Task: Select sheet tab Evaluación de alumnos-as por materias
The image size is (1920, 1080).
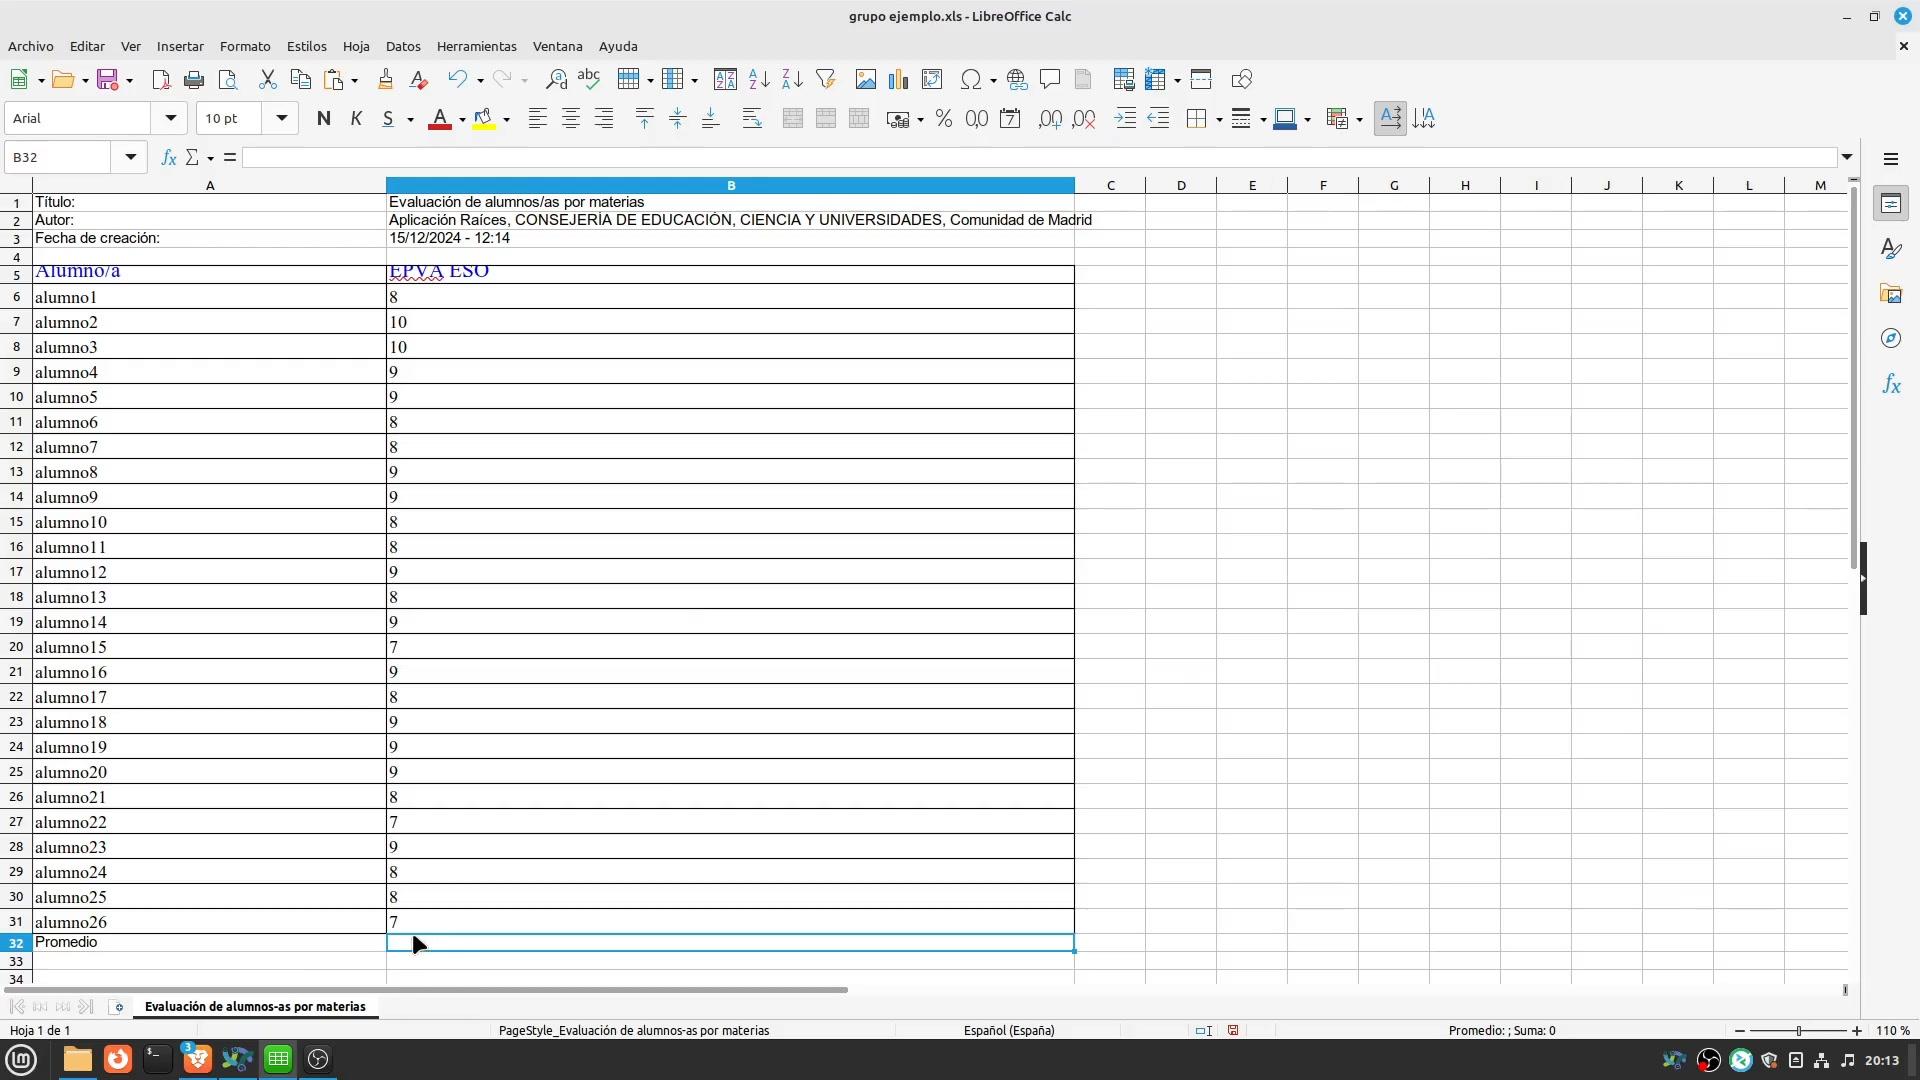Action: point(255,1007)
